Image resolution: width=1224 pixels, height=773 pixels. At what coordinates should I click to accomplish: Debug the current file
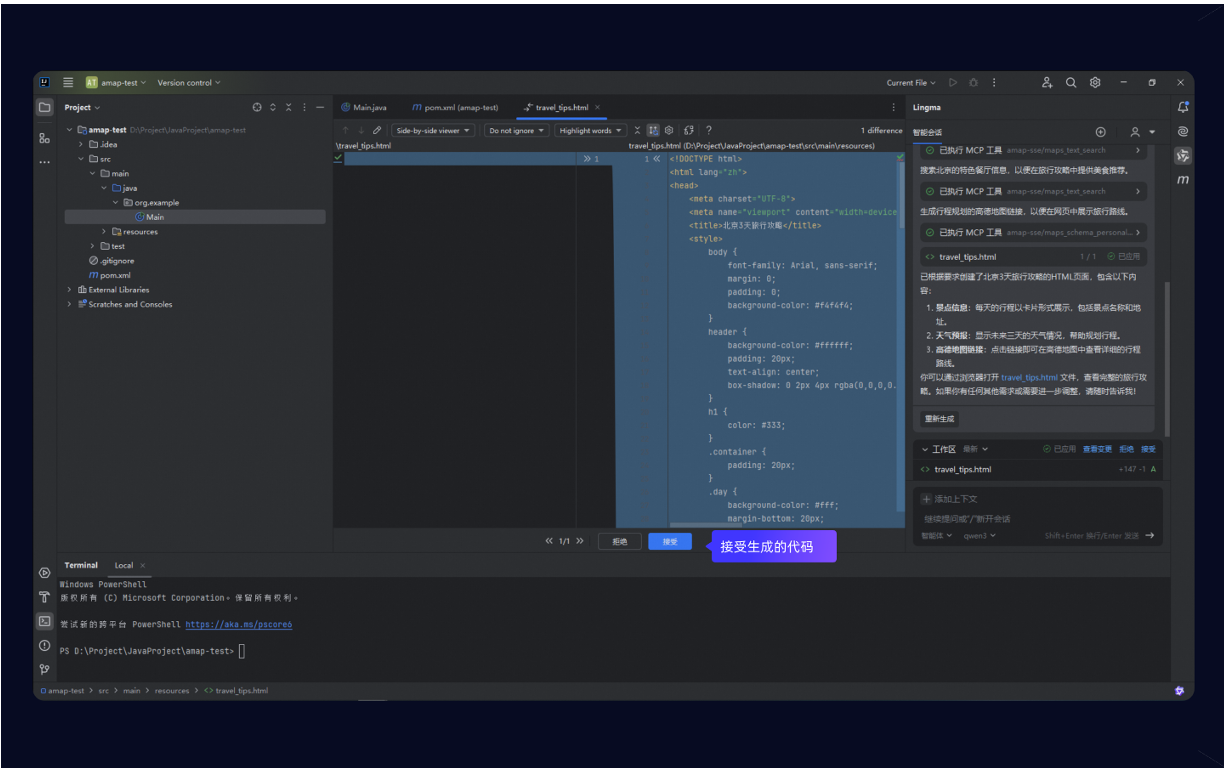tap(973, 83)
